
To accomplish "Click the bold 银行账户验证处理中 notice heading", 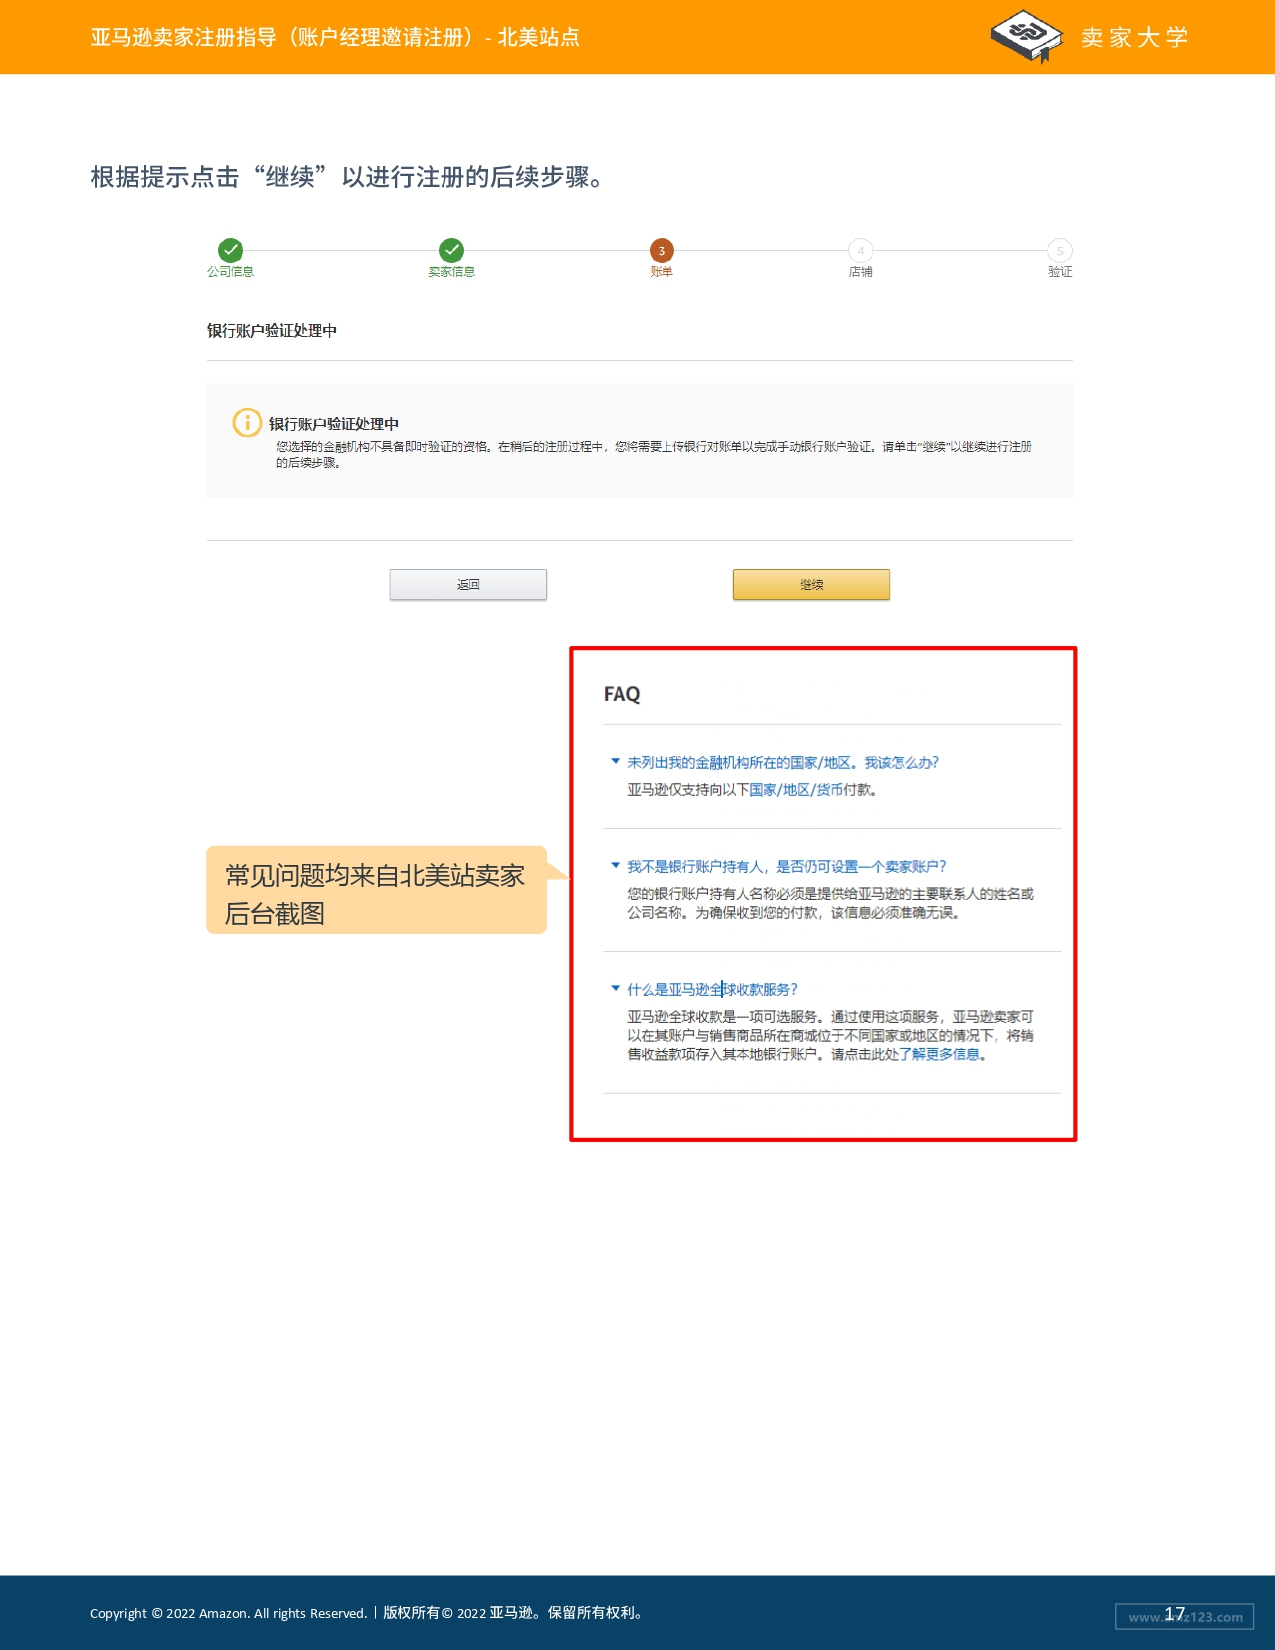I will 334,424.
